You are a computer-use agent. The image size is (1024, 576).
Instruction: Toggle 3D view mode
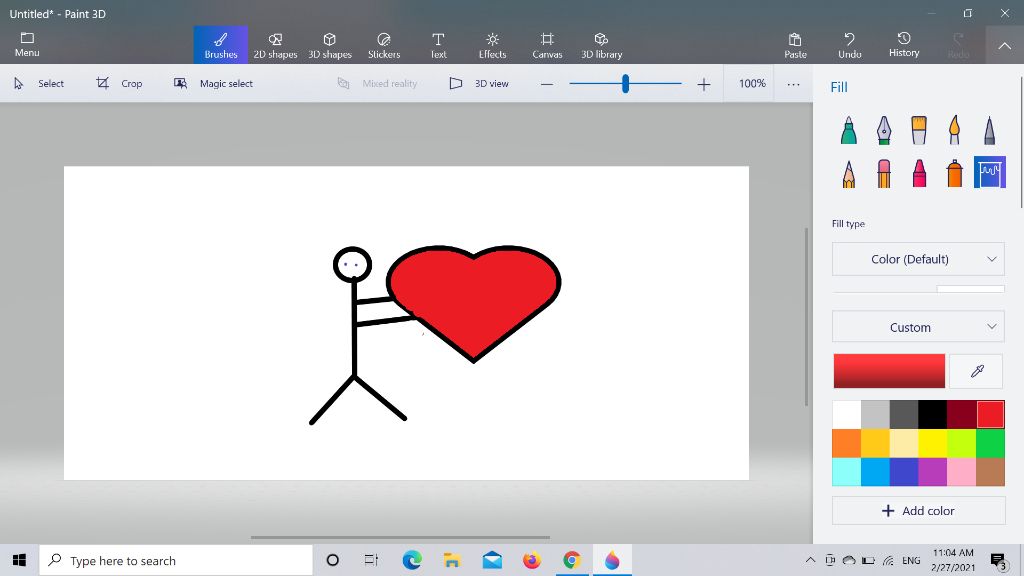point(479,84)
